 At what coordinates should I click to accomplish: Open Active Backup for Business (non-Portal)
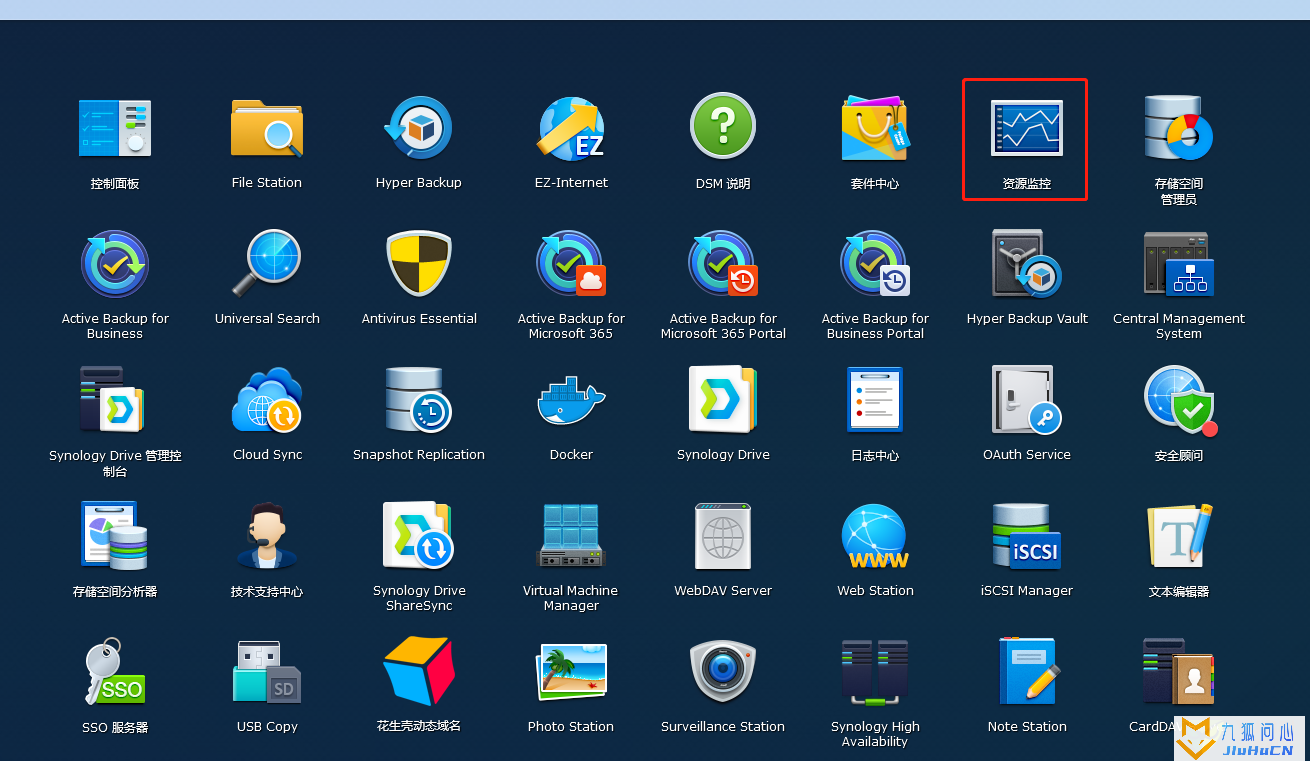(x=115, y=263)
